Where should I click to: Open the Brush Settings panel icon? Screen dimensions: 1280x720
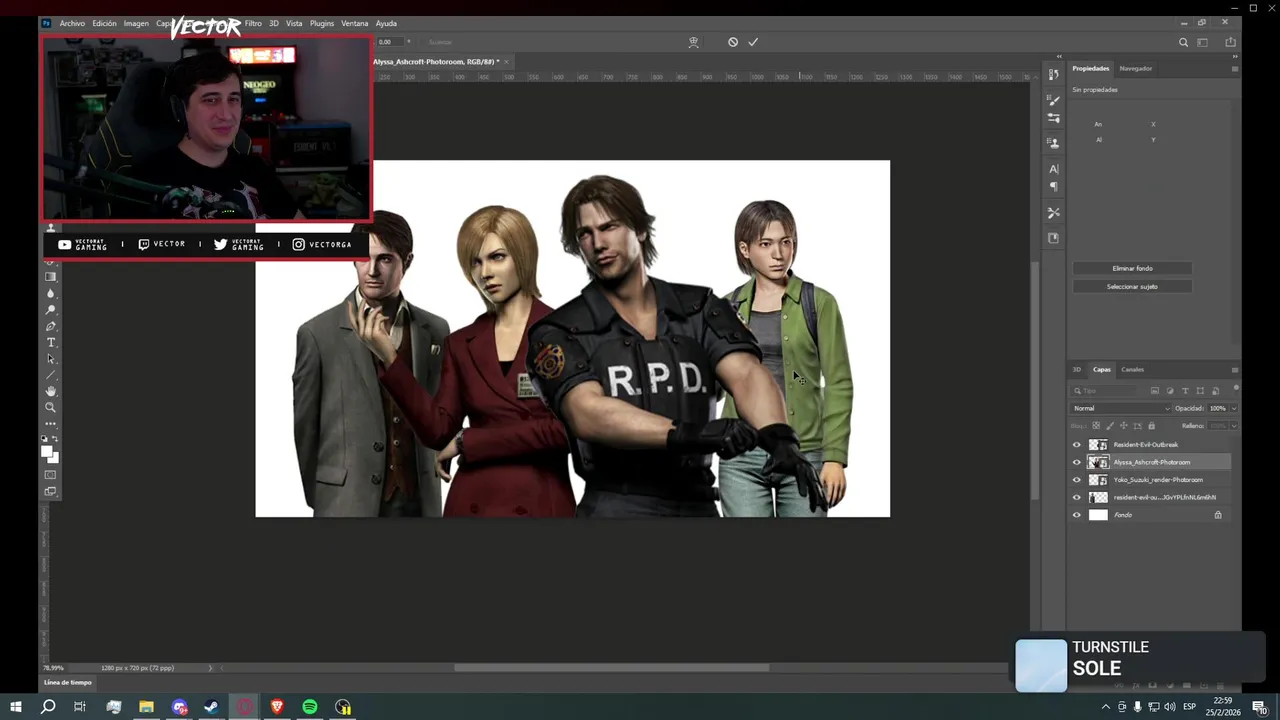(1053, 100)
